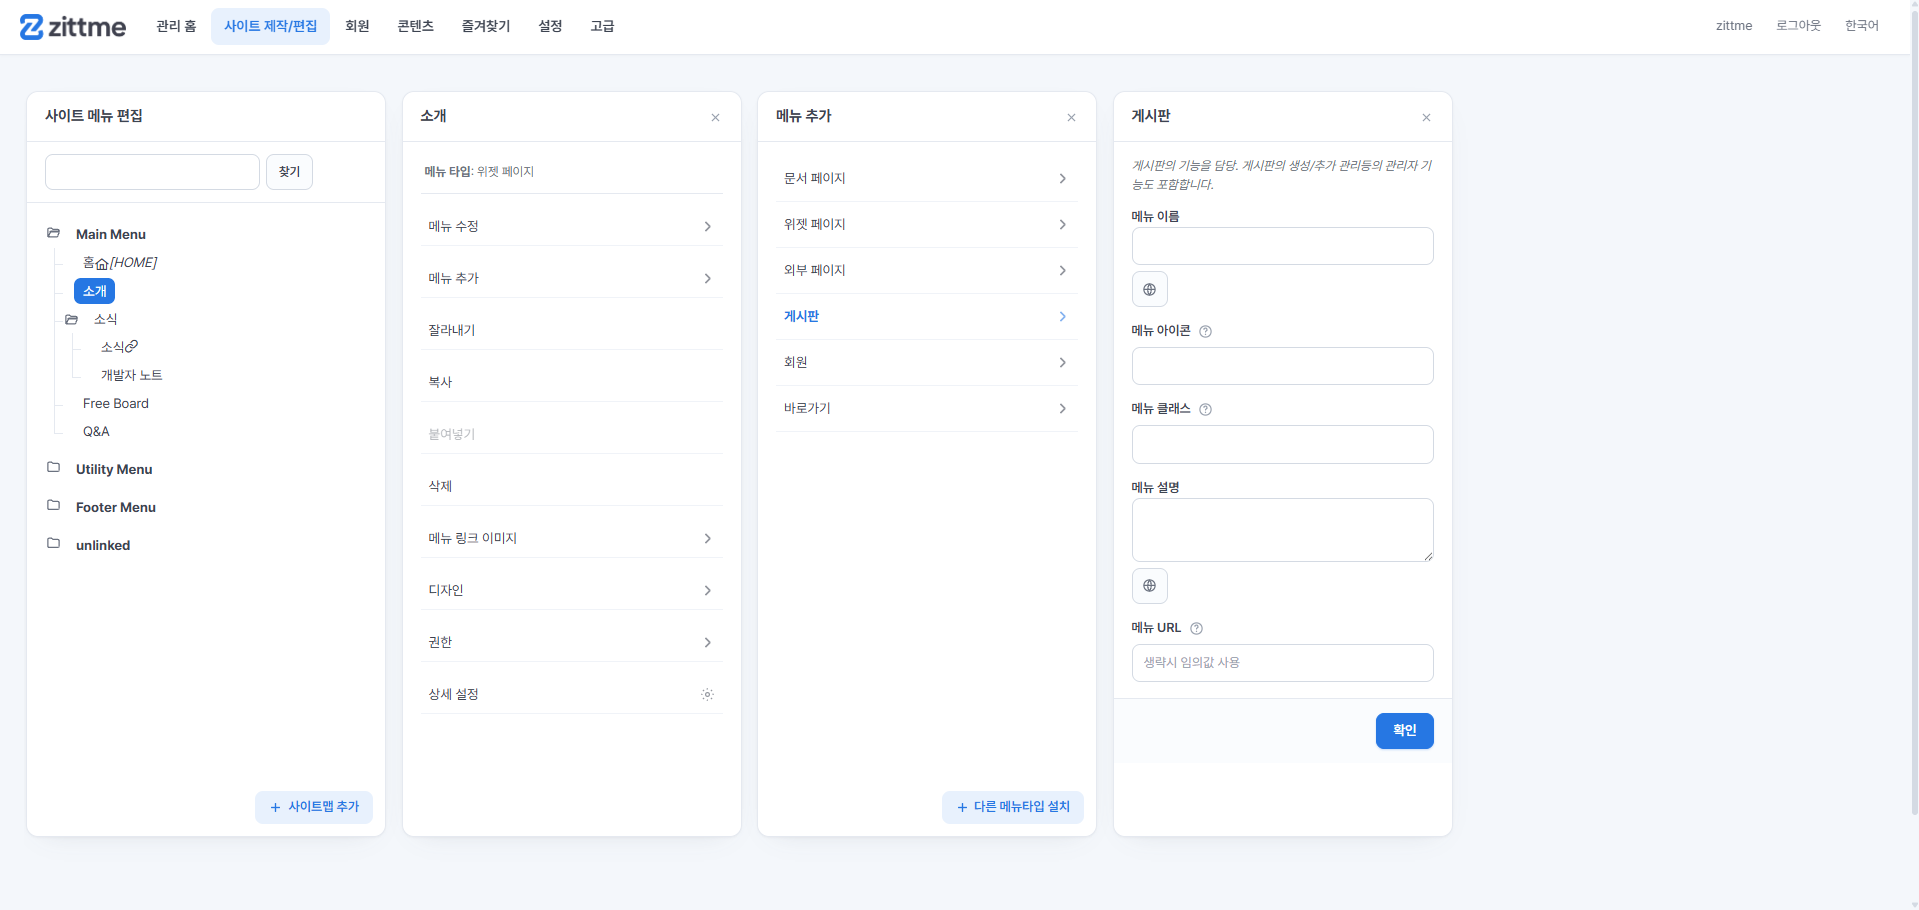Open the 설정 menu

coord(550,26)
